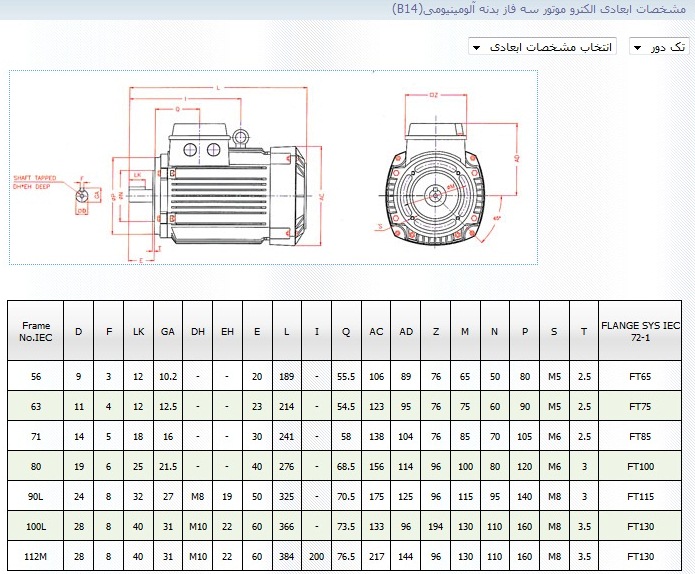695x574 pixels.
Task: Click Q value '73.5'
Action: [346, 527]
